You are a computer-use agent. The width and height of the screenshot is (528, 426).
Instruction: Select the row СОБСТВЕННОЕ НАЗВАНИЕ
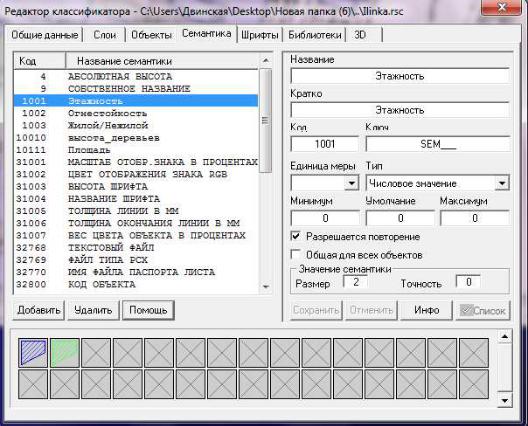coord(136,89)
